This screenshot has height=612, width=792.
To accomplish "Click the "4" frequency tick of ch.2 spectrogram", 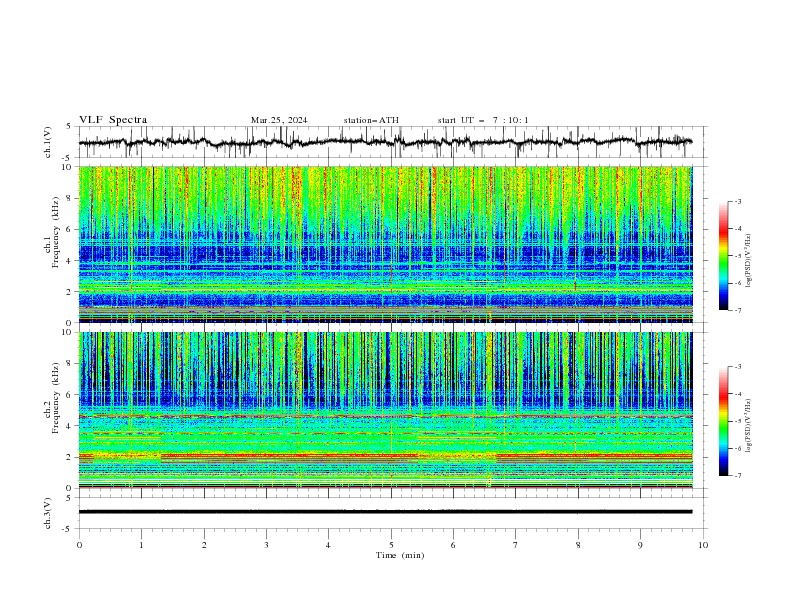I will (x=71, y=426).
